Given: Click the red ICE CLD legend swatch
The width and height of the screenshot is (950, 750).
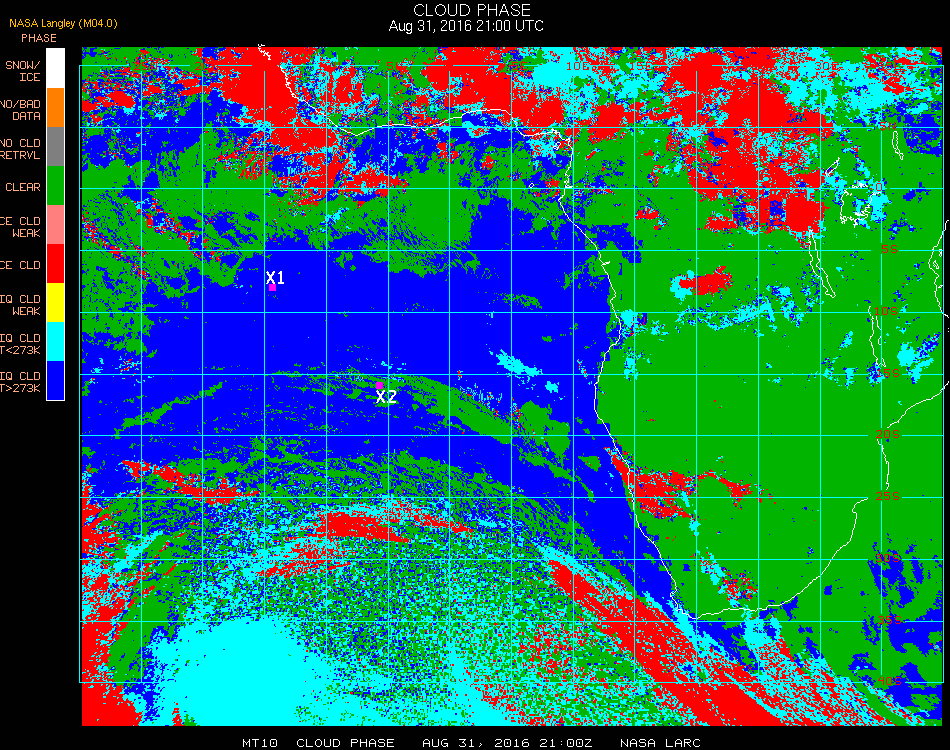Looking at the screenshot, I should (x=55, y=264).
